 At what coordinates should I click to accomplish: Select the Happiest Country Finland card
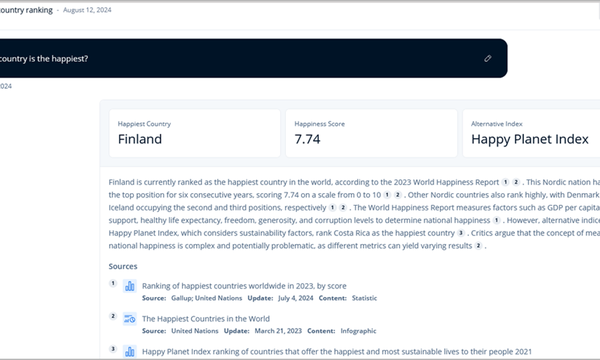(195, 133)
